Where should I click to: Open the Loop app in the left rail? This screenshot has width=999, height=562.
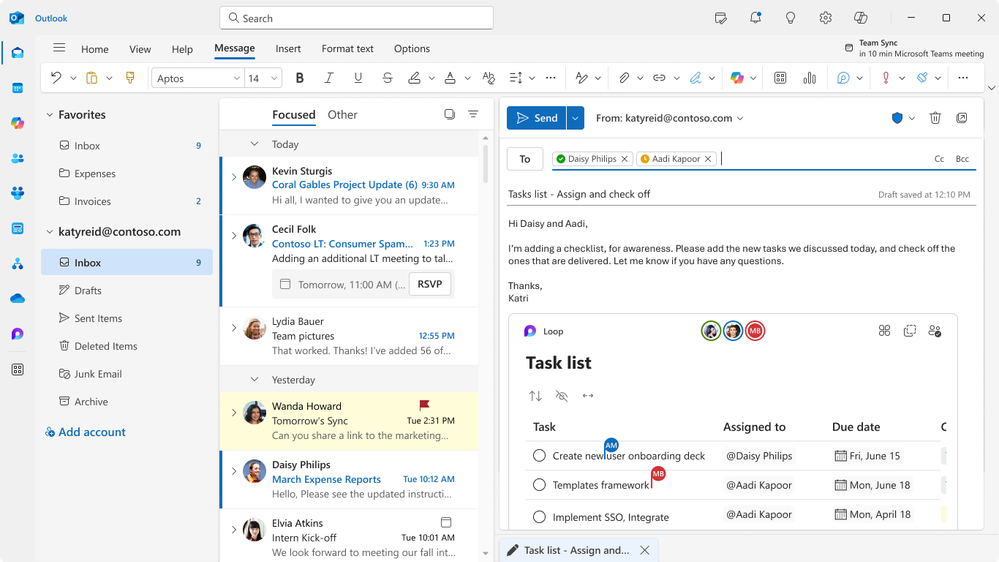[x=17, y=334]
